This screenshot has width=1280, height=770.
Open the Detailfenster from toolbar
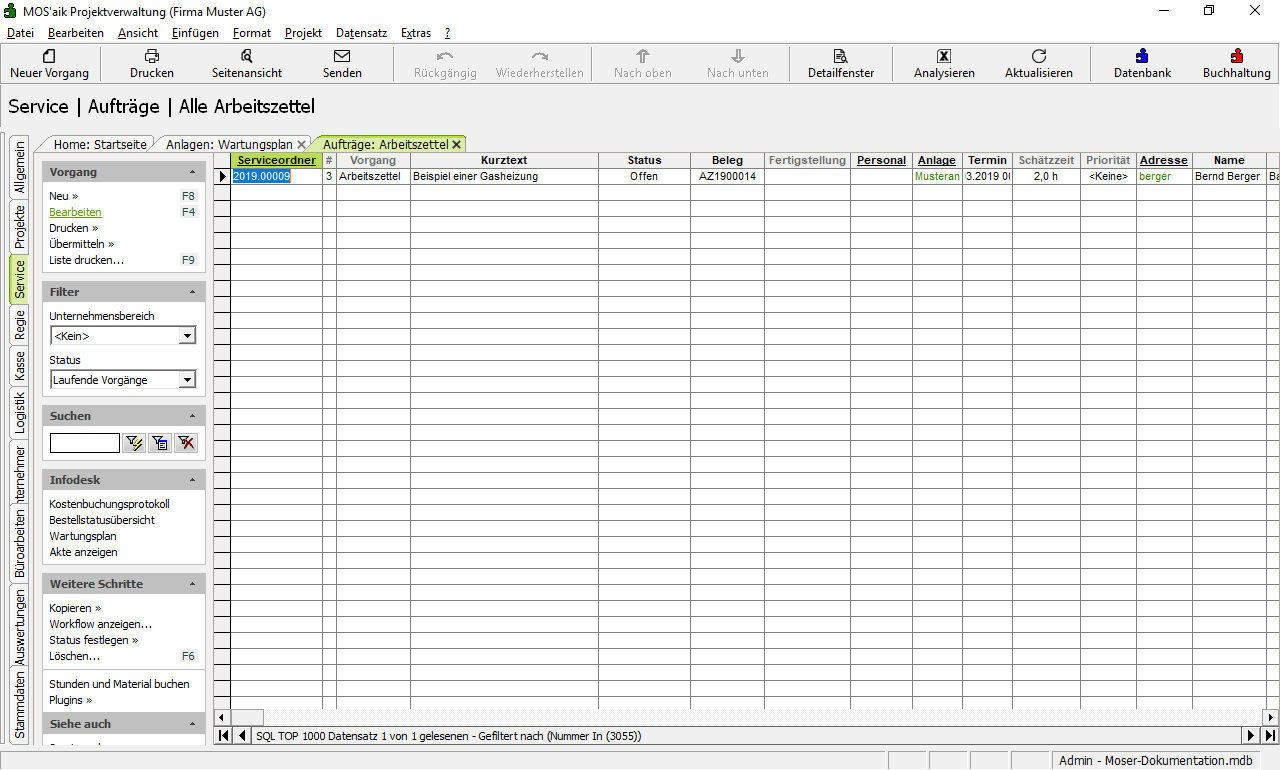coord(840,56)
